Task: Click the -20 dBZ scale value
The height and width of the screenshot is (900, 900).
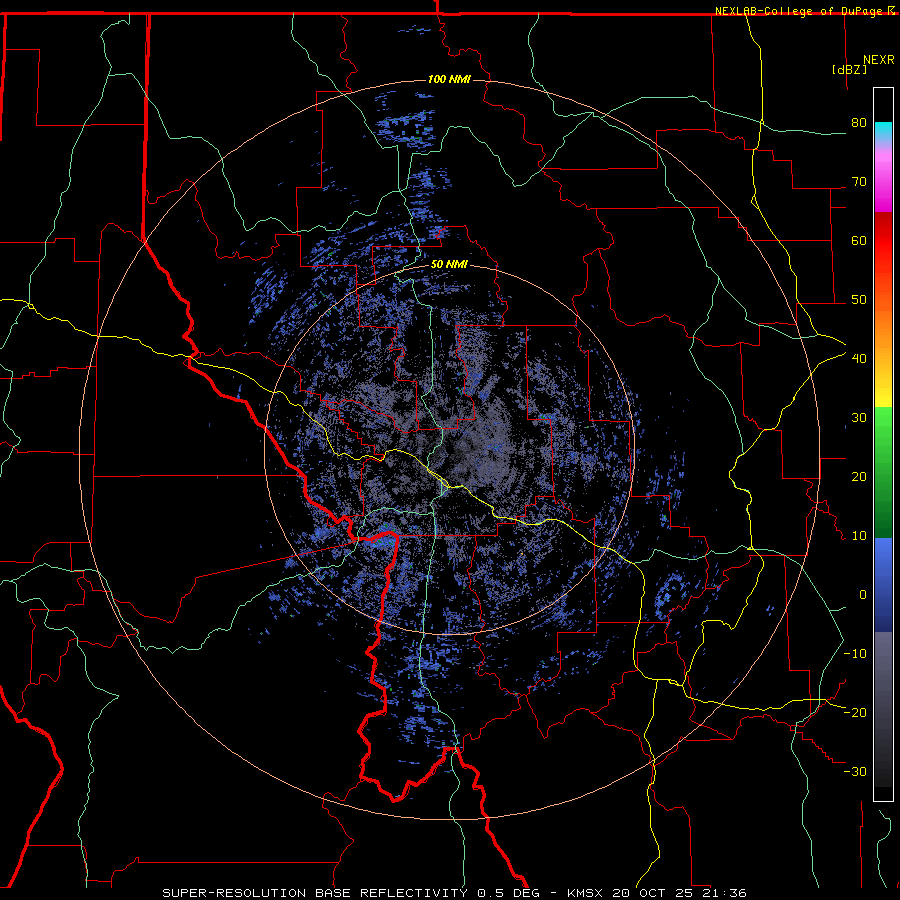Action: 855,712
